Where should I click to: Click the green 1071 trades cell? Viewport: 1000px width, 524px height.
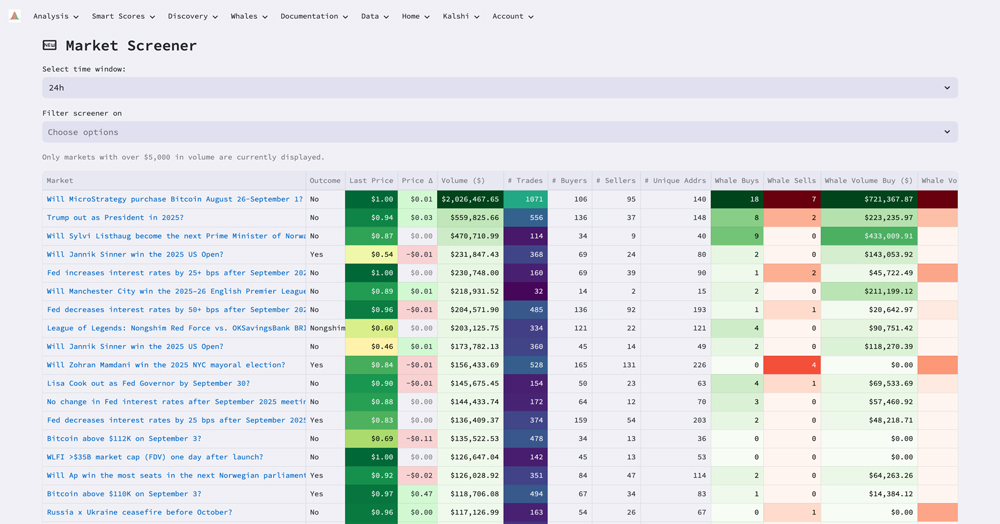pyautogui.click(x=525, y=199)
